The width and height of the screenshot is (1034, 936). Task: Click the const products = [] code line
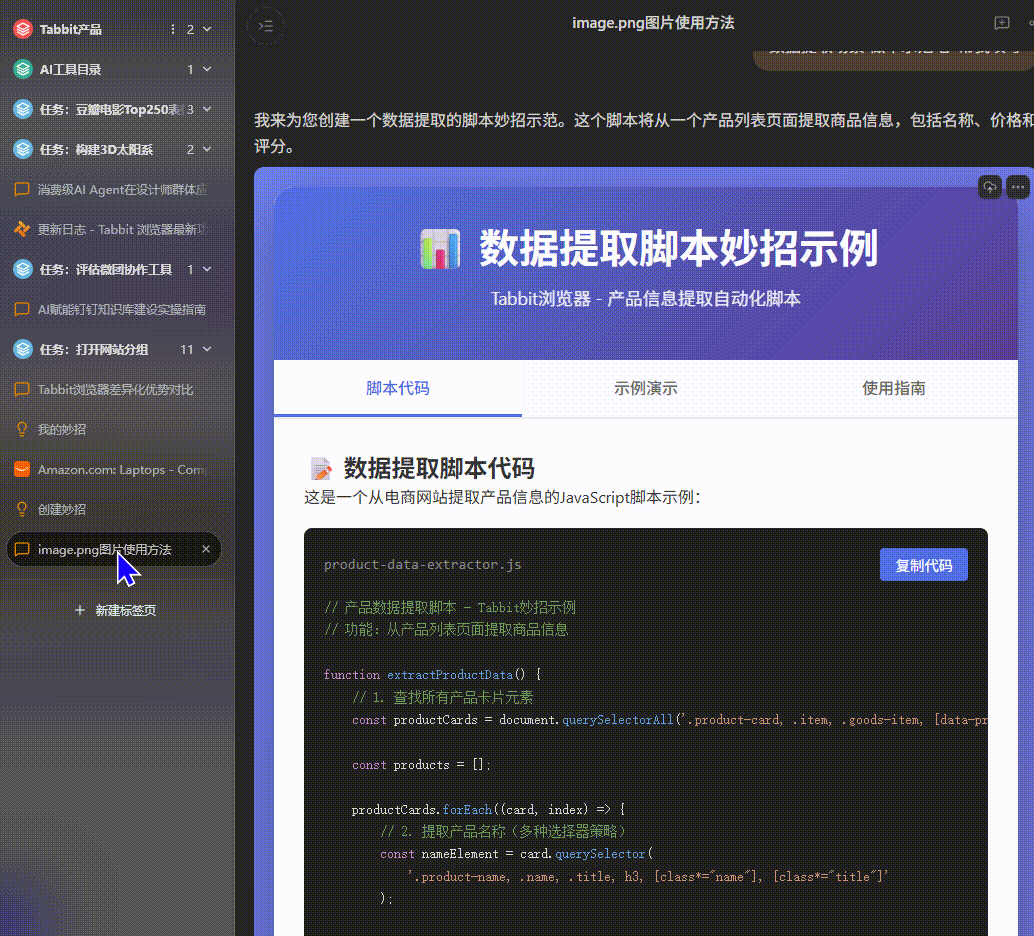(421, 765)
